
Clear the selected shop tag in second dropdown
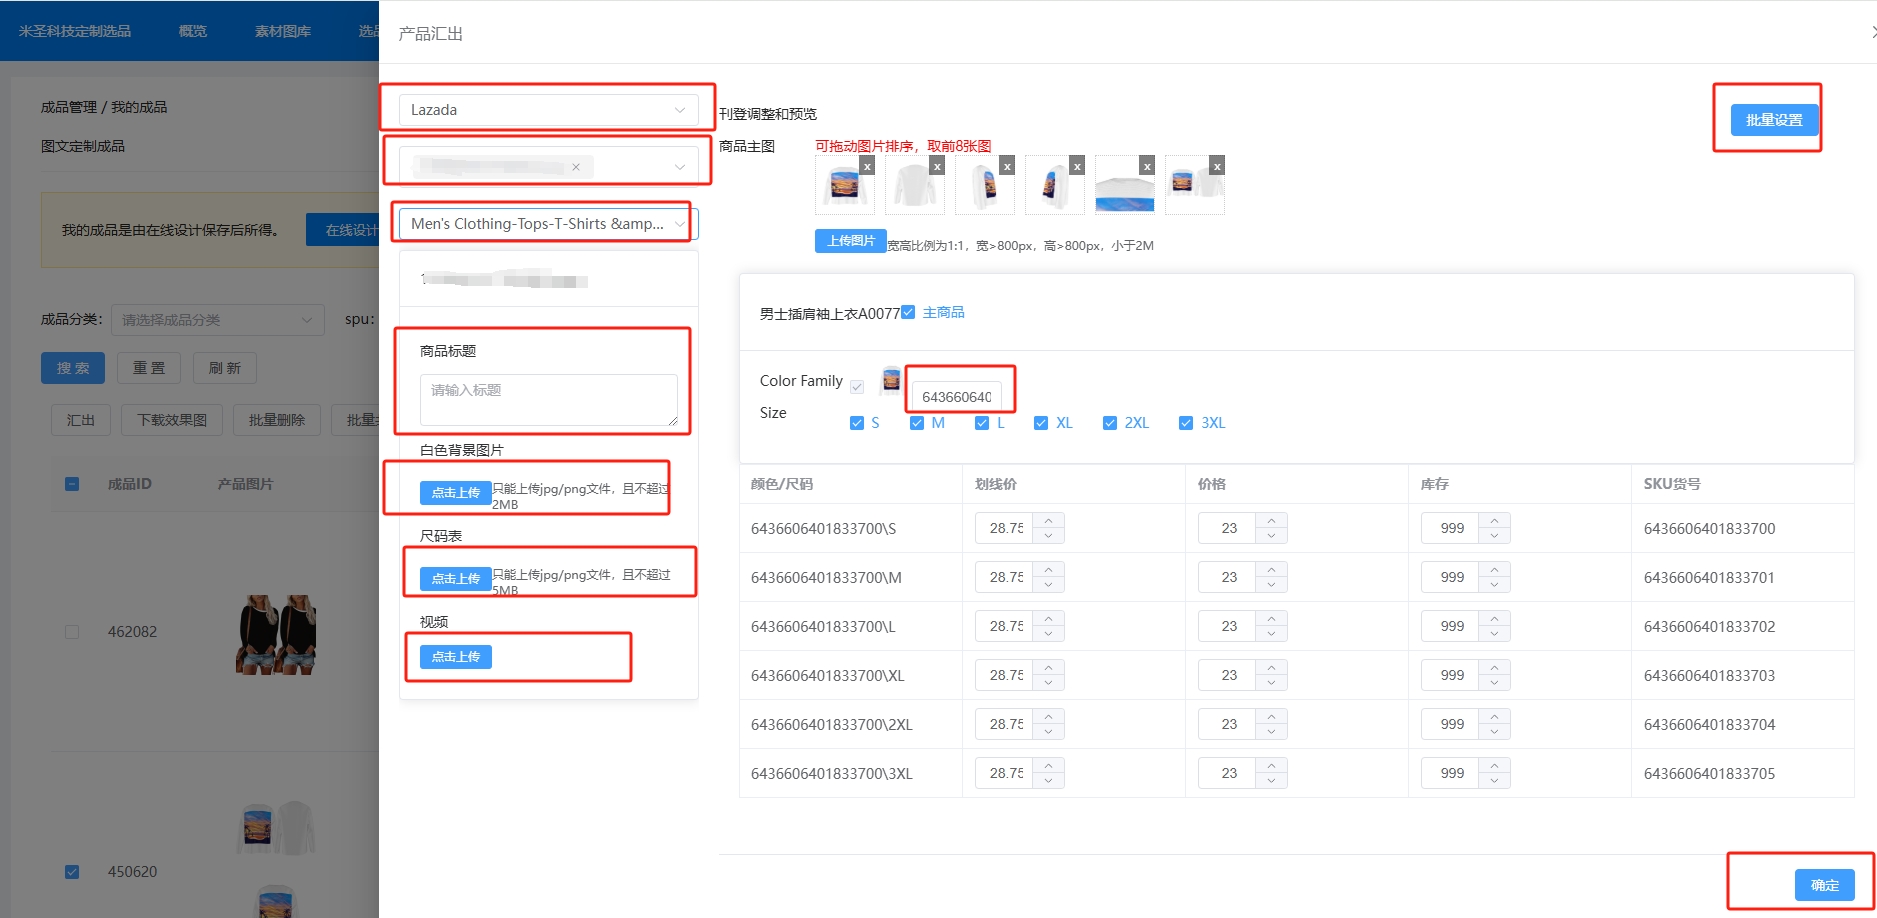coord(576,167)
